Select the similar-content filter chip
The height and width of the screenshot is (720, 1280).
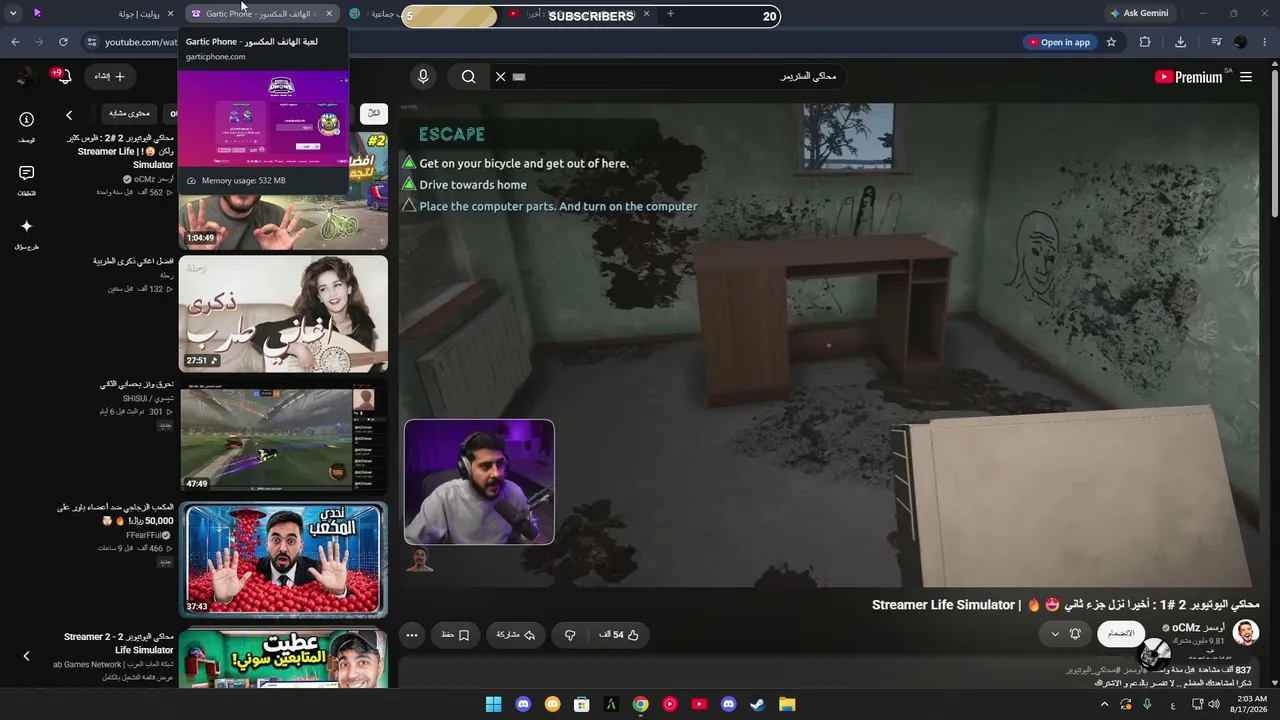pyautogui.click(x=130, y=113)
